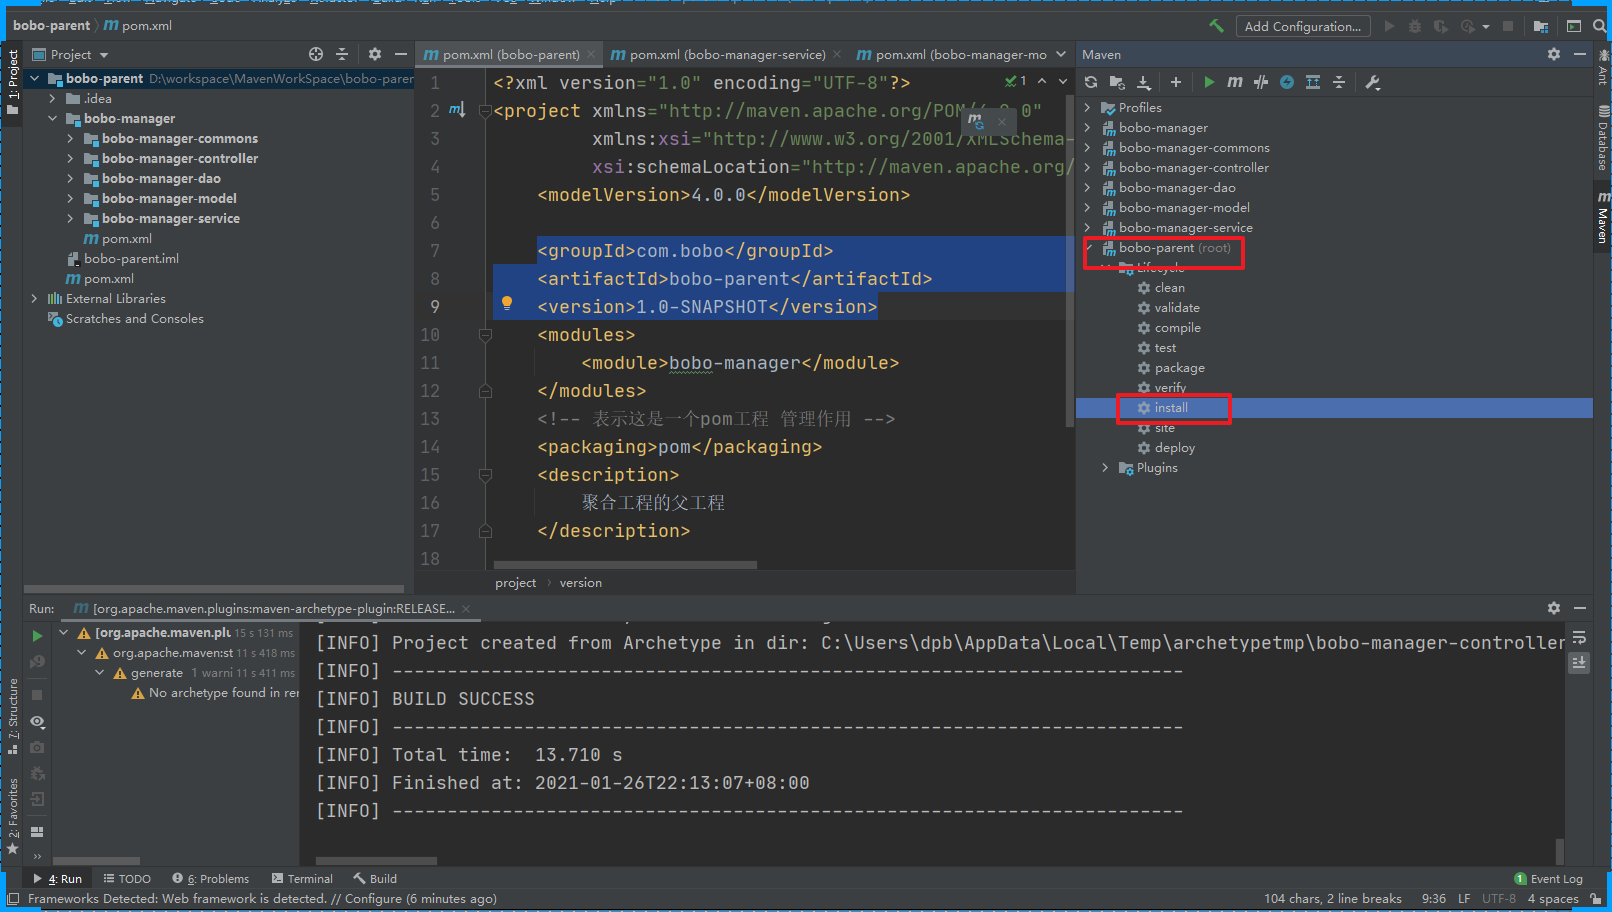Click the Build Project hammer icon
This screenshot has height=912, width=1612.
[1216, 26]
